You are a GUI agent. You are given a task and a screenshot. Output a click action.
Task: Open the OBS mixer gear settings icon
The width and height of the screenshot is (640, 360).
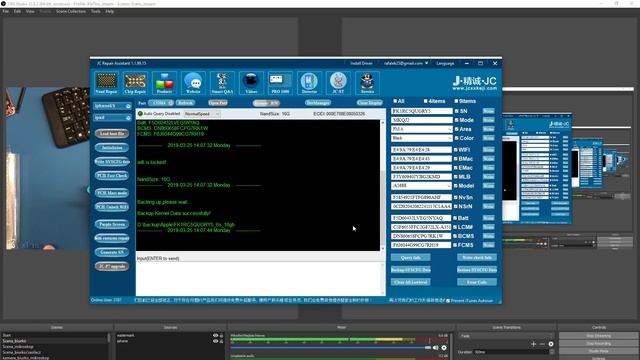(444, 348)
